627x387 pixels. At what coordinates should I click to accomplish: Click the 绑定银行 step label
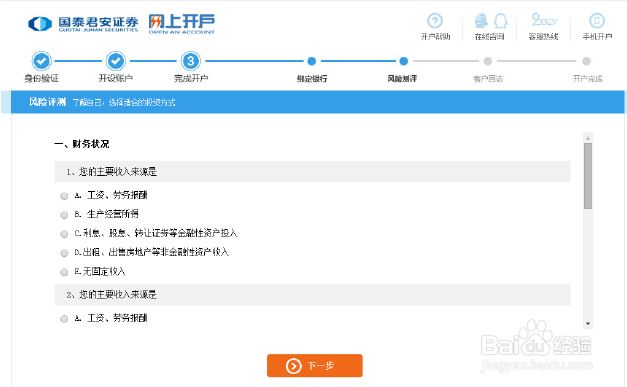pyautogui.click(x=312, y=79)
